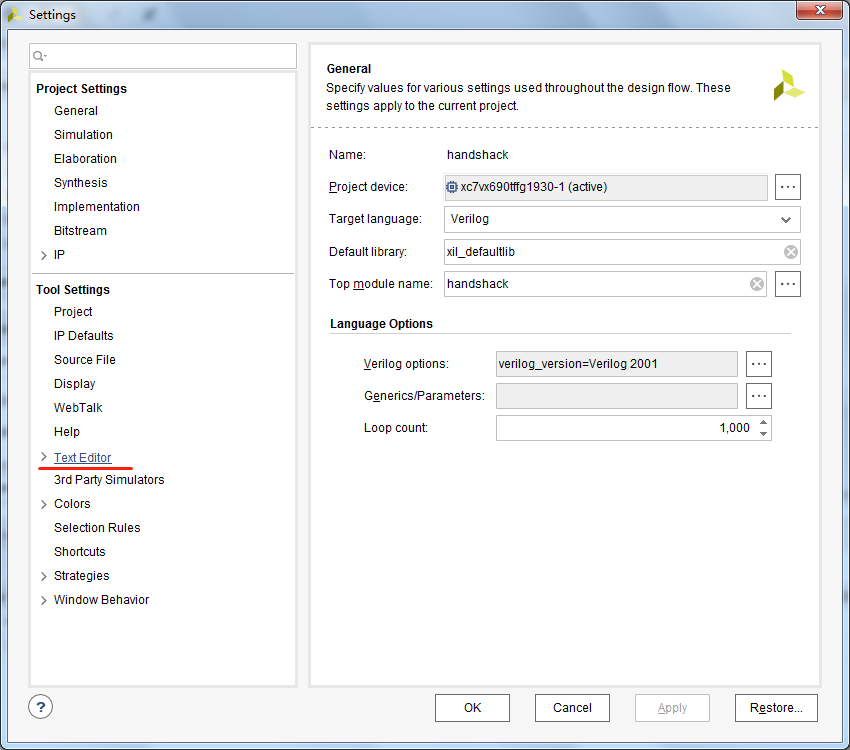The height and width of the screenshot is (750, 850).
Task: Clear the Default library field
Action: coord(791,252)
